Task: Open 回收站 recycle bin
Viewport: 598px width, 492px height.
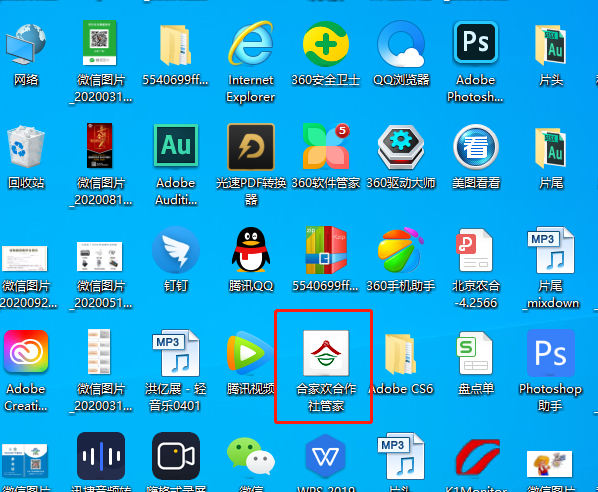Action: (x=26, y=146)
